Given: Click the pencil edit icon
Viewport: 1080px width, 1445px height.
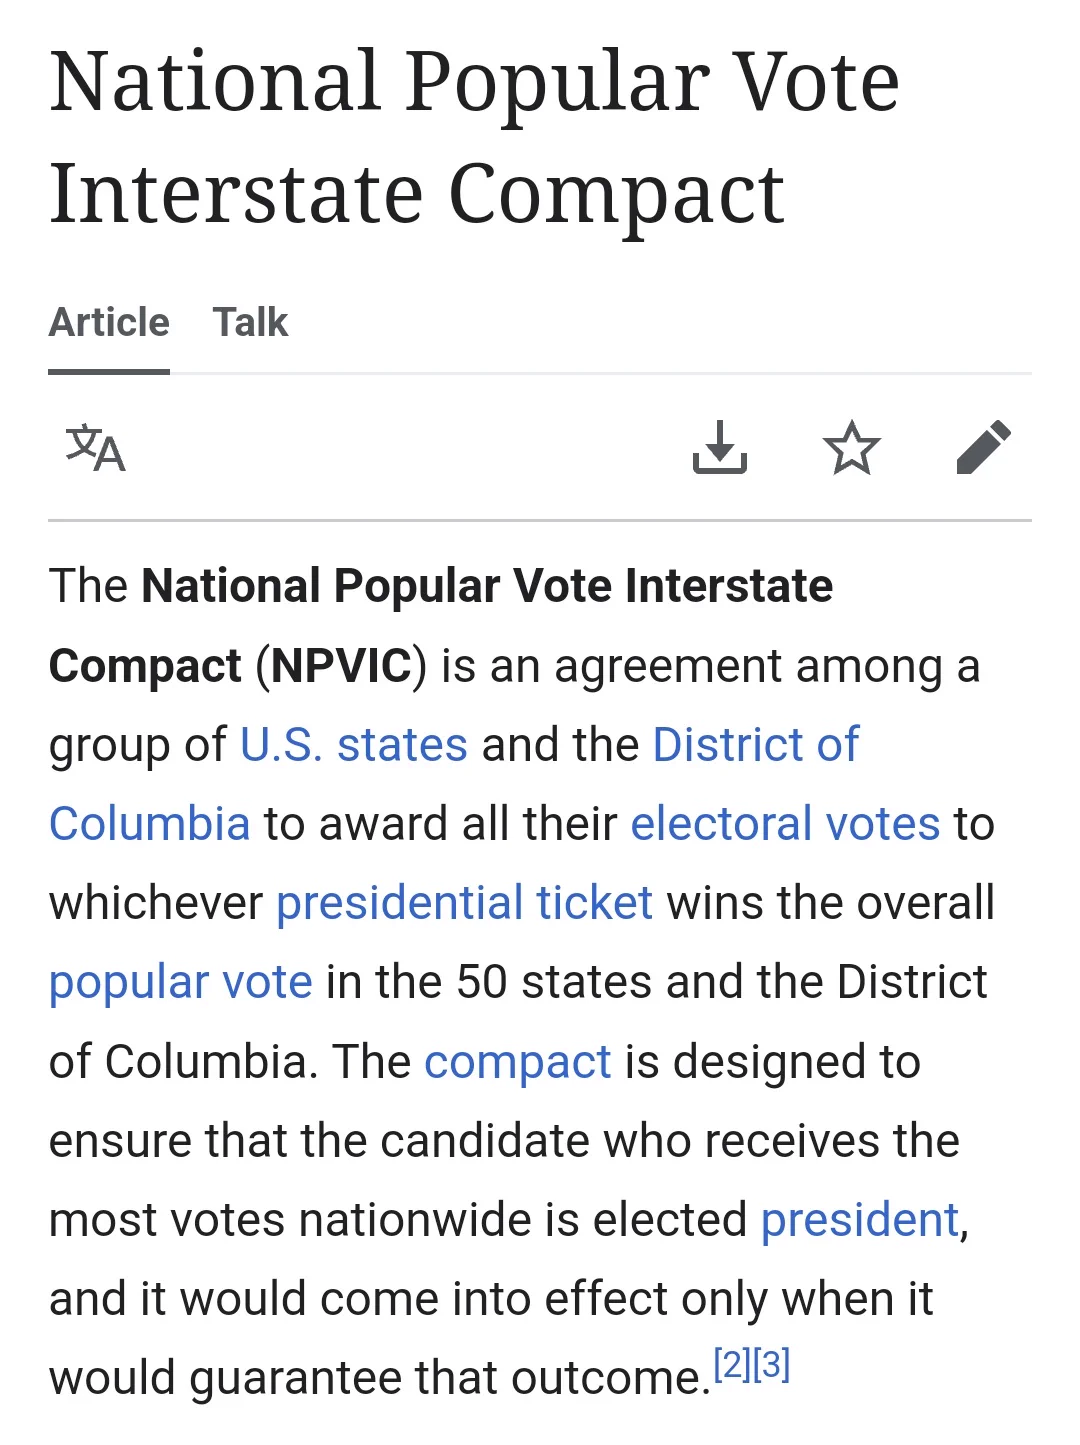Looking at the screenshot, I should (x=984, y=447).
